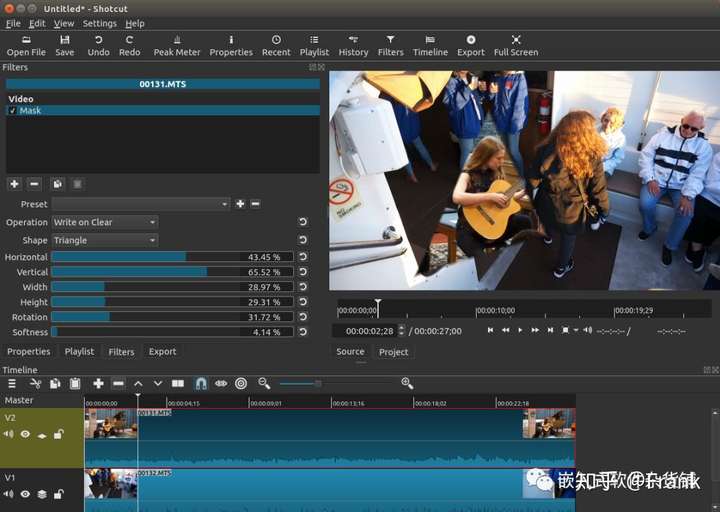Toggle timeline snapping magnet icon
Screen dimensions: 720x512
(x=200, y=383)
